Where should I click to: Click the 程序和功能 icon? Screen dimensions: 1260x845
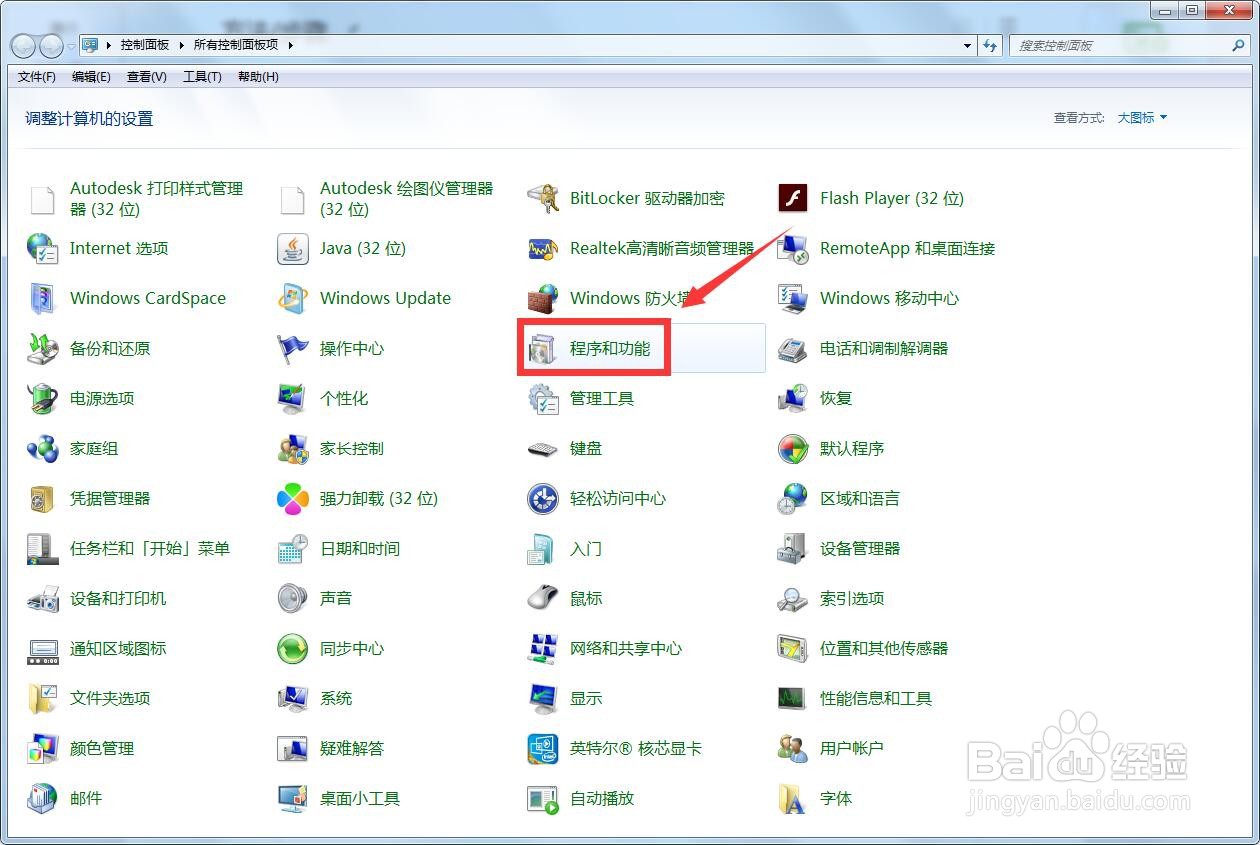543,348
